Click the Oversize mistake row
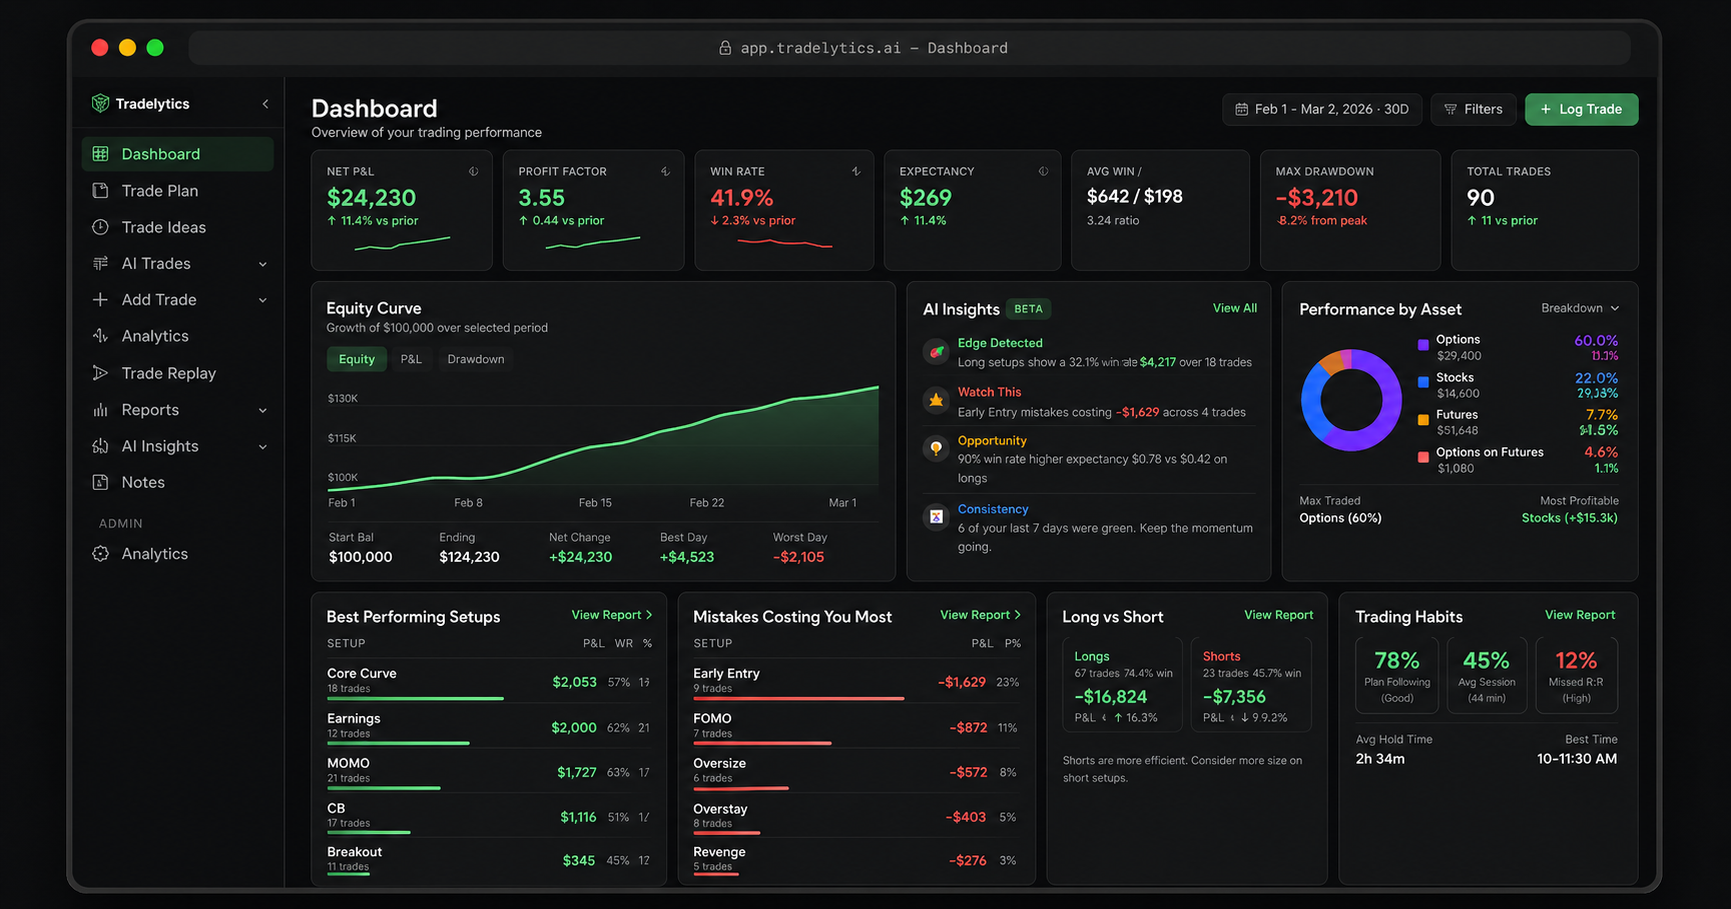The image size is (1731, 909). 857,772
